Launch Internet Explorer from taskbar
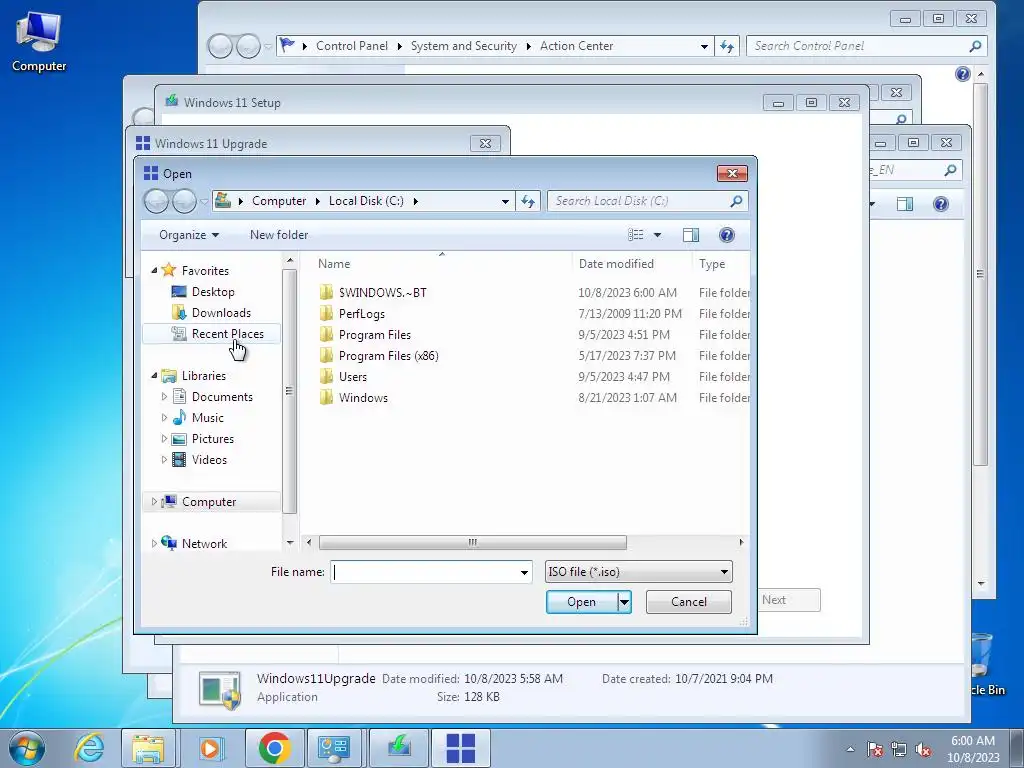Viewport: 1024px width, 768px height. click(89, 748)
